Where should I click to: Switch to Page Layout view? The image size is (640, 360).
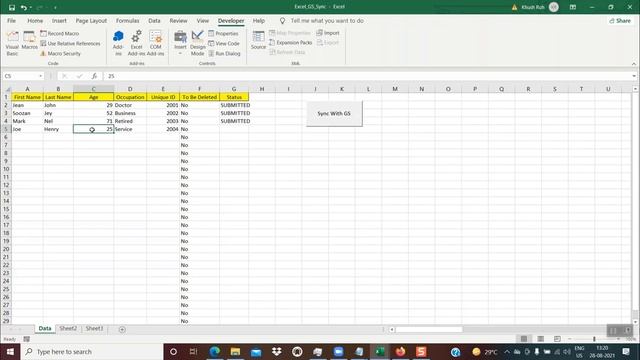coord(540,339)
